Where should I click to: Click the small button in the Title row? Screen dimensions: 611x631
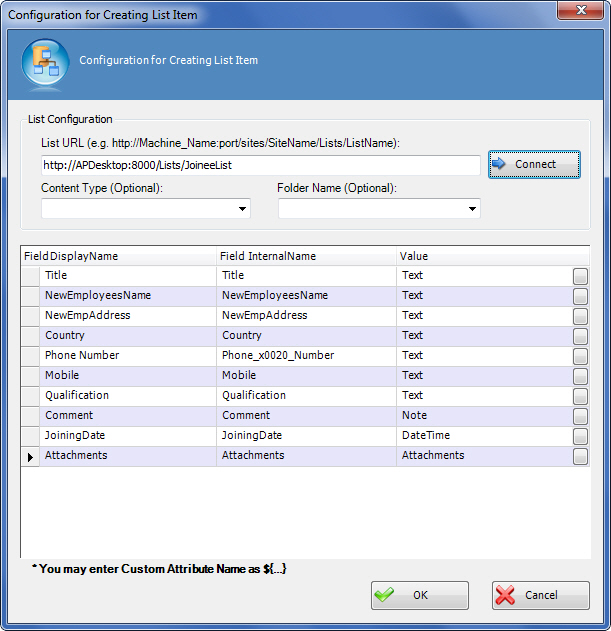(580, 276)
